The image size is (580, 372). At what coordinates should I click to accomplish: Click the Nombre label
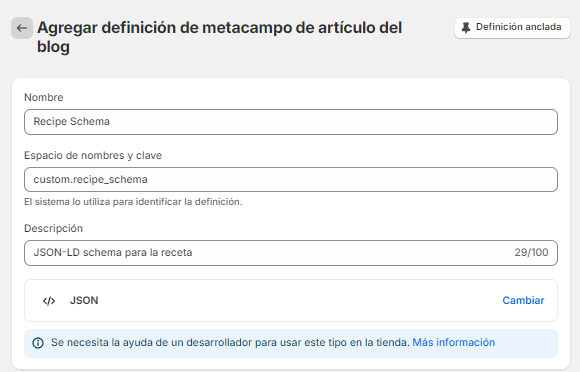pos(44,97)
